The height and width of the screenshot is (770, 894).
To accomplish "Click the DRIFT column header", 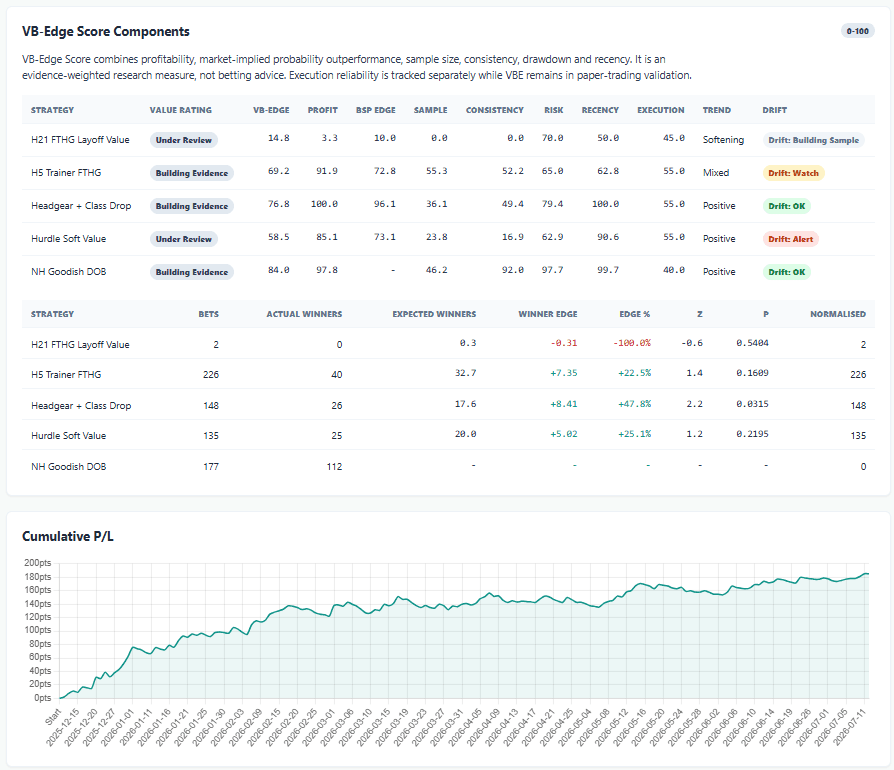I will coord(774,110).
